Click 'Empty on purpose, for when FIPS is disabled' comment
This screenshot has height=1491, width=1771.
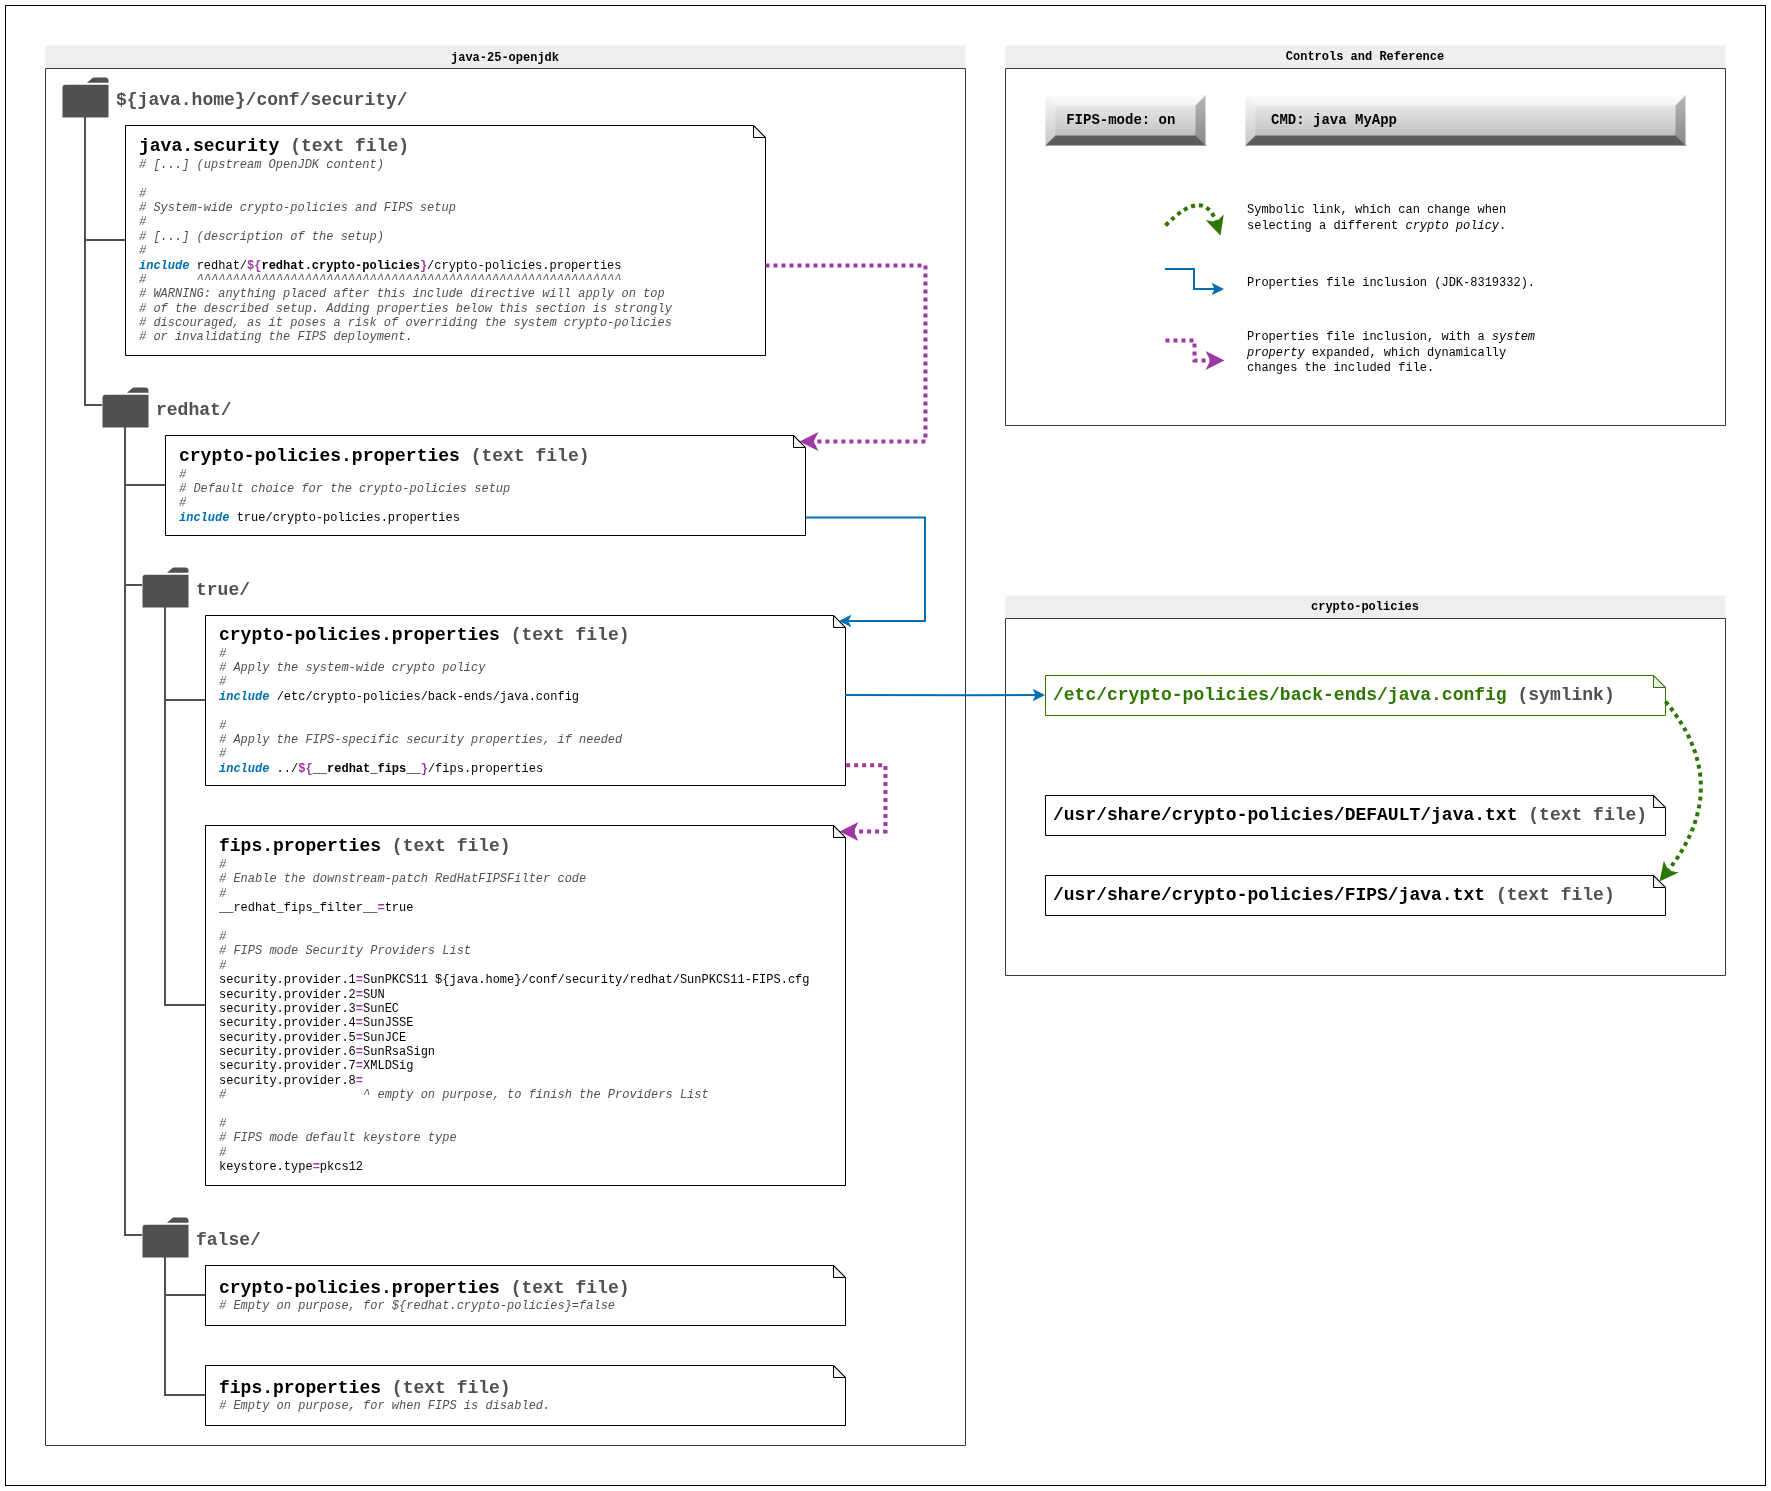click(384, 1406)
